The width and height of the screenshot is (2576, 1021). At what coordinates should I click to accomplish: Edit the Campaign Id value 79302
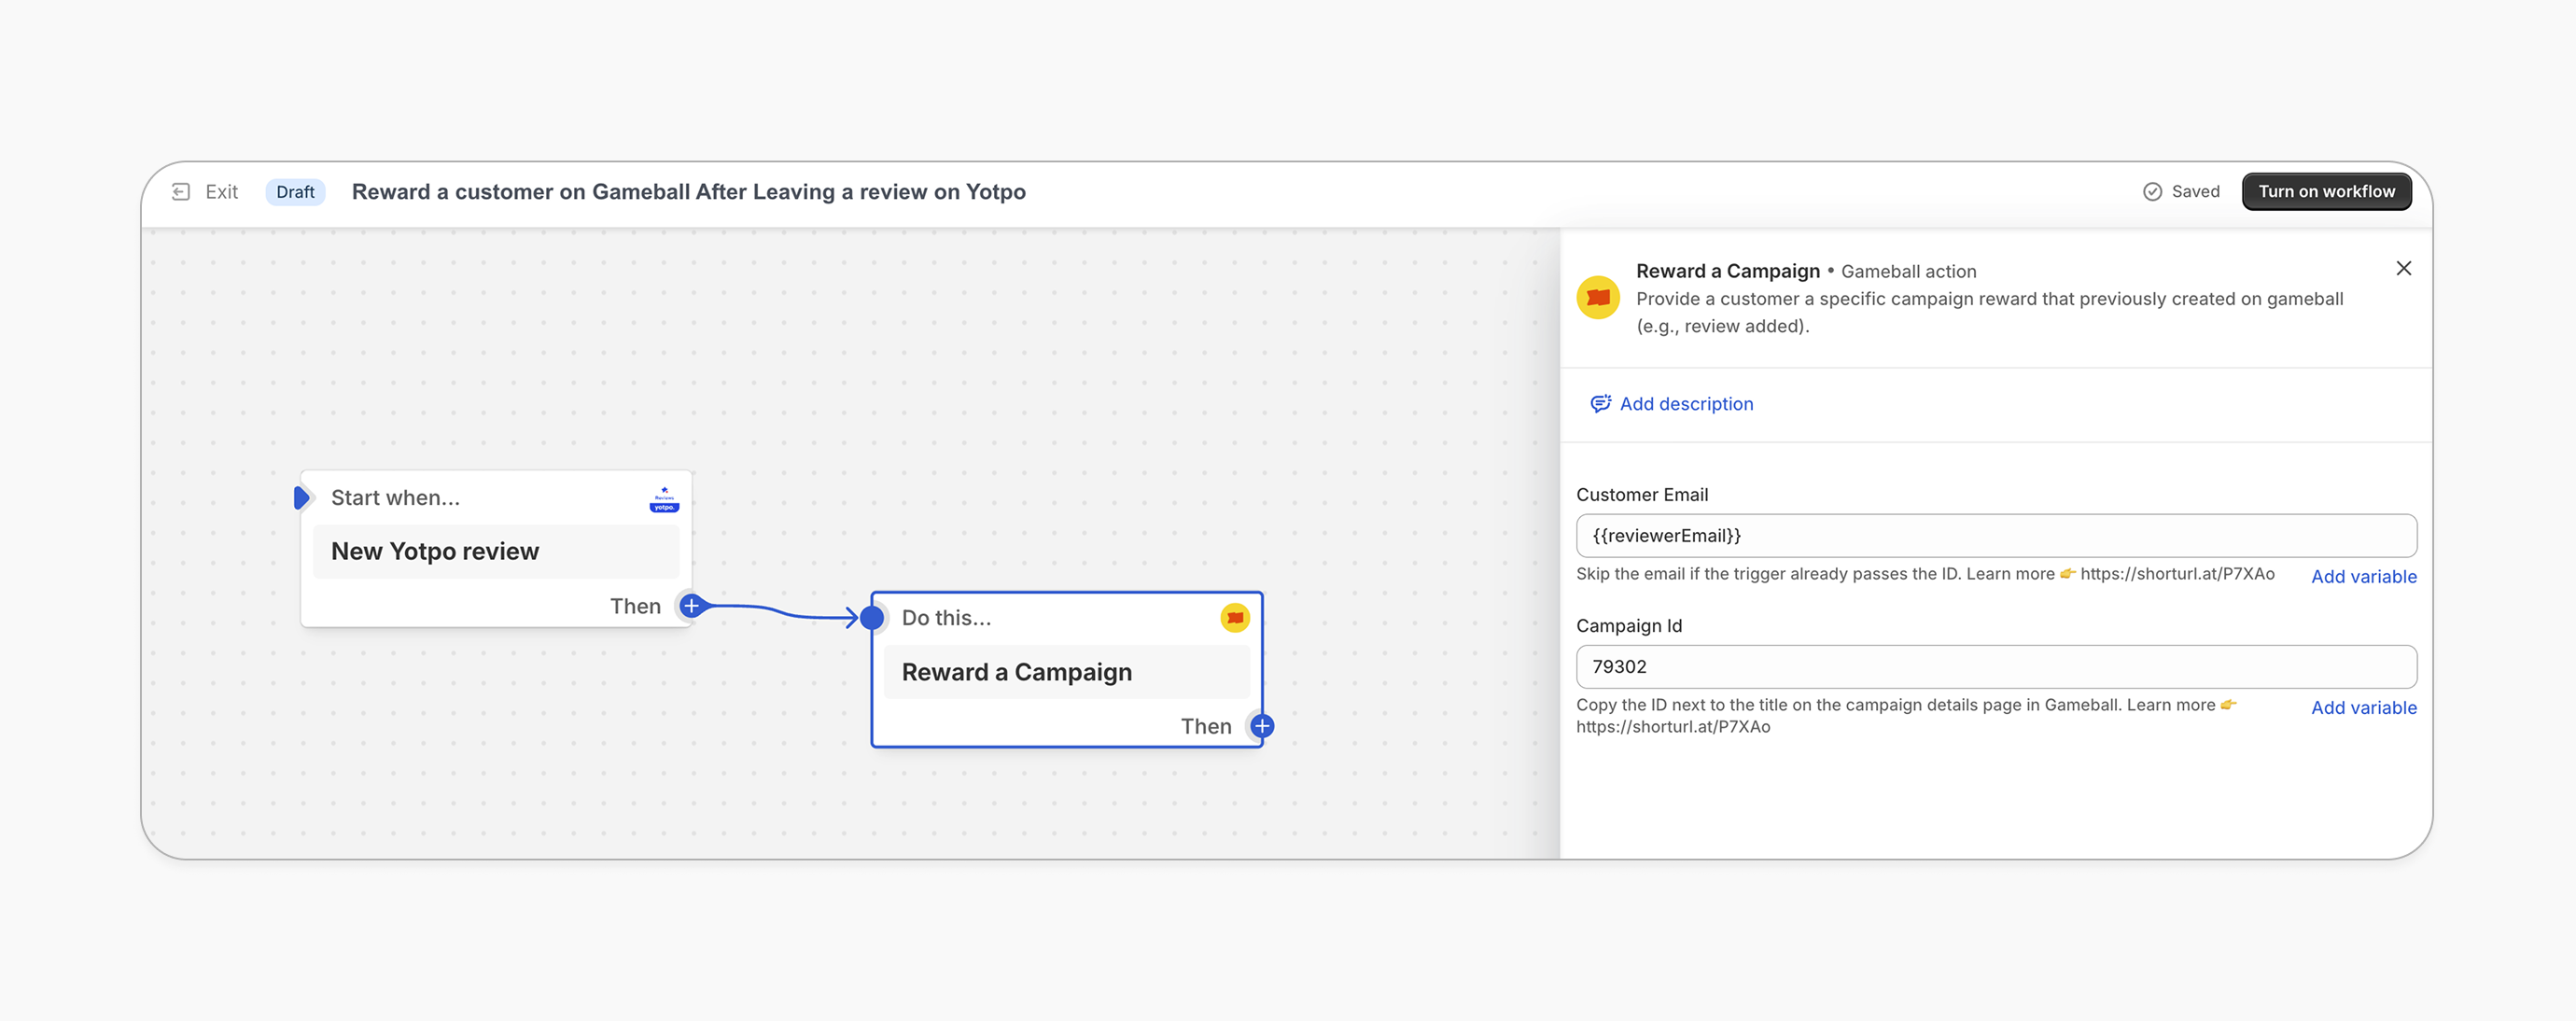[1996, 666]
